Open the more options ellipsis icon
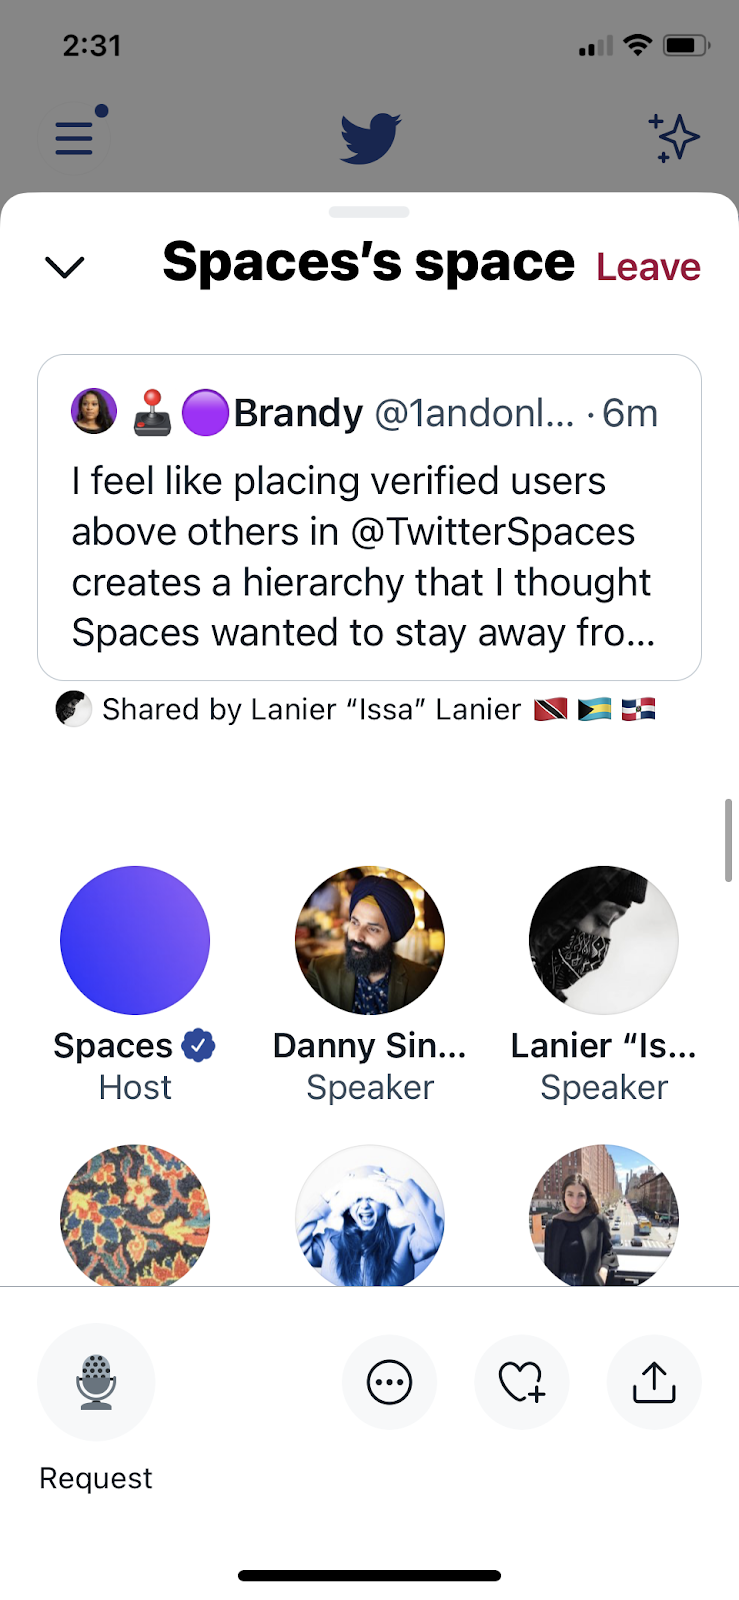 coord(389,1383)
